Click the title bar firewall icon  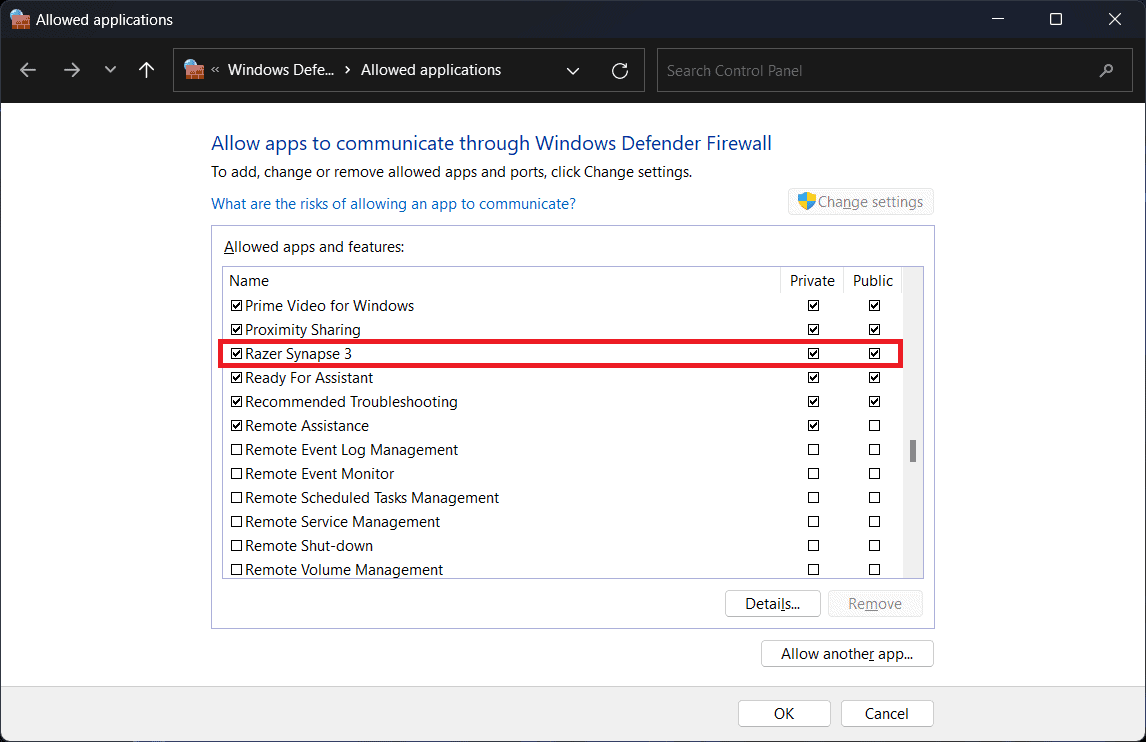[20, 19]
